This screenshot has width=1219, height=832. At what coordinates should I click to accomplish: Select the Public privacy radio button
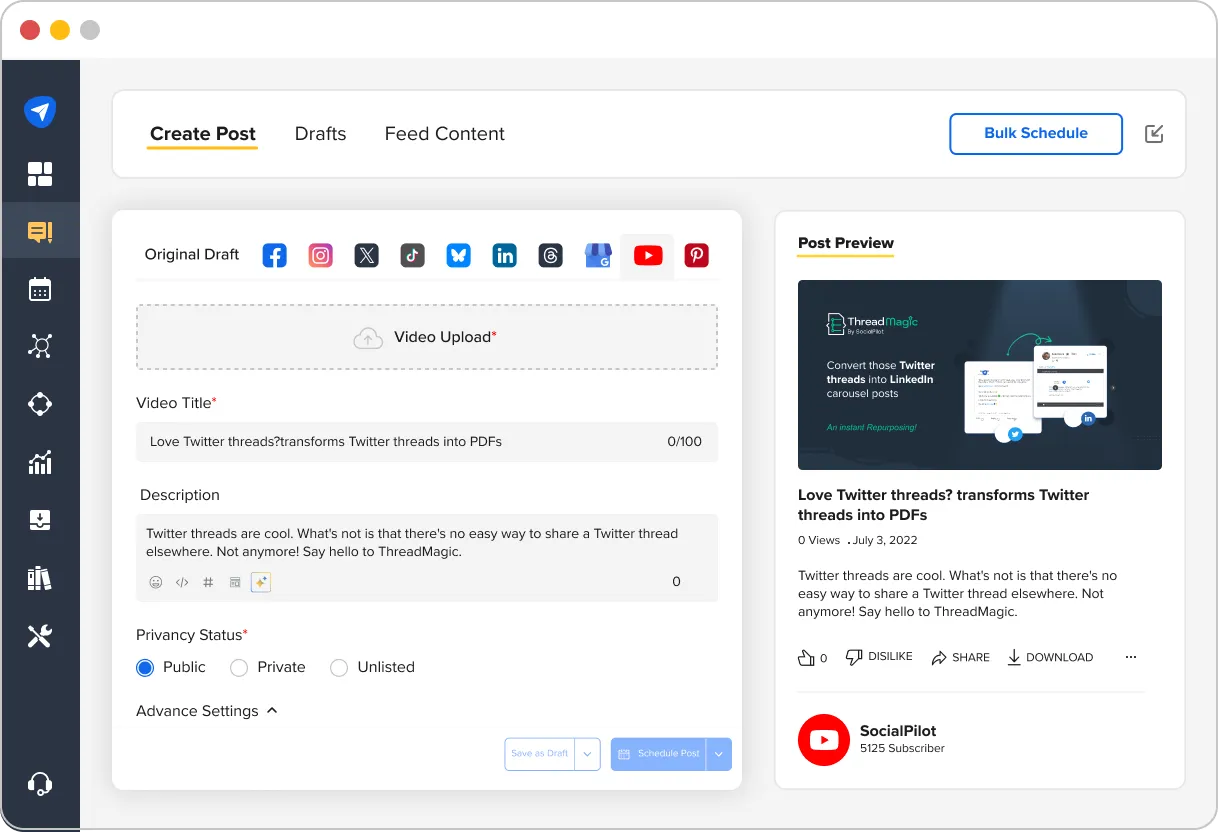pyautogui.click(x=144, y=667)
